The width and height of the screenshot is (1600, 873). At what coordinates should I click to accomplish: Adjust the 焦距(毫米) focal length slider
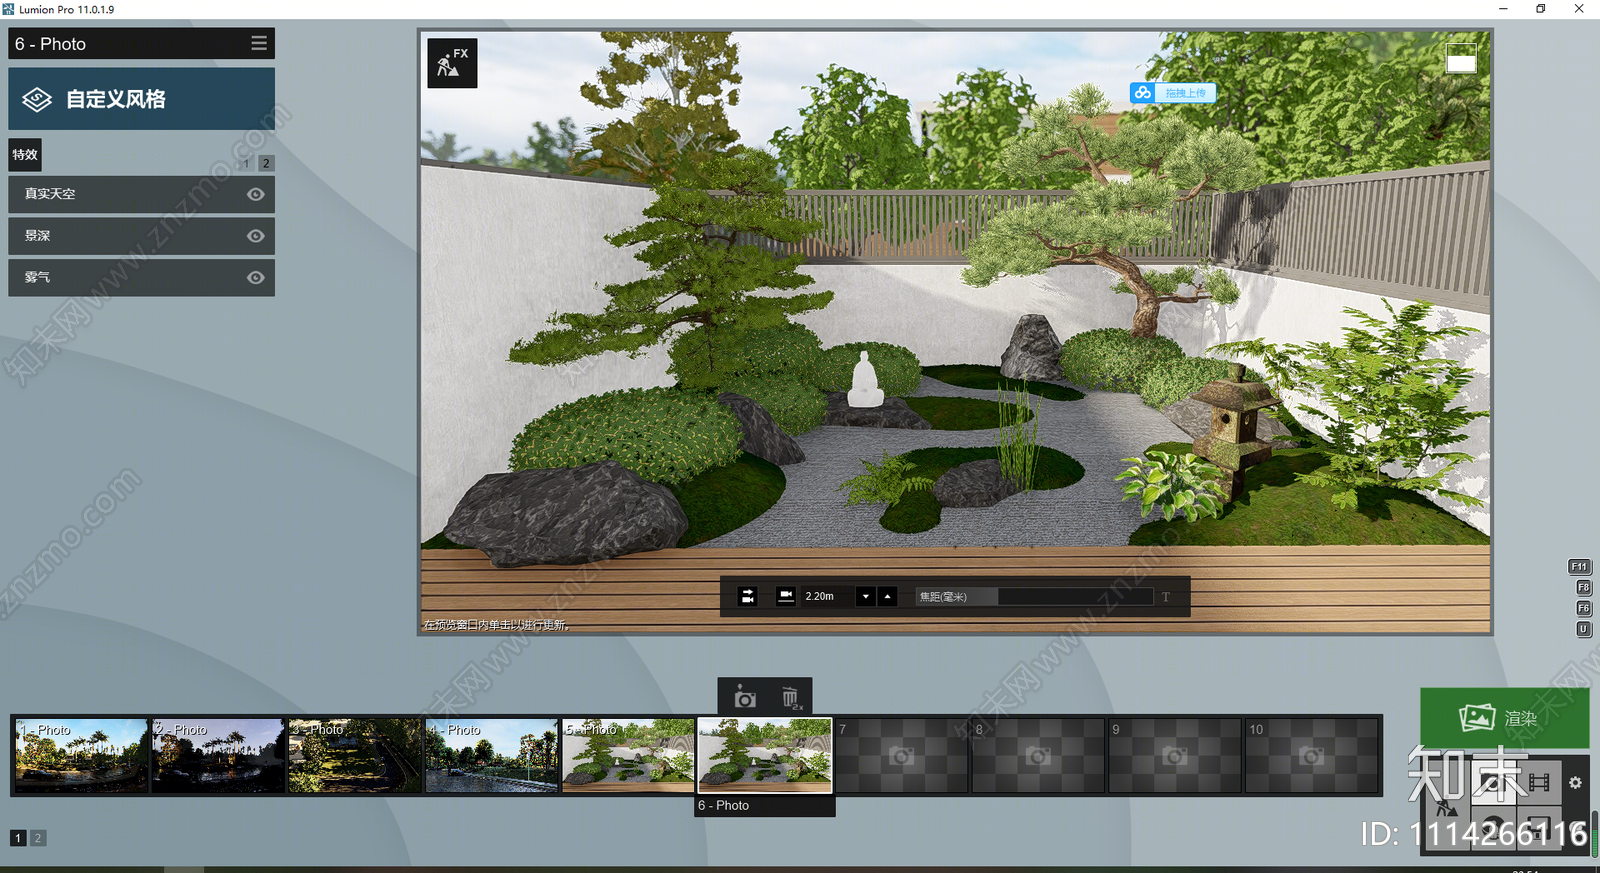(x=1034, y=596)
